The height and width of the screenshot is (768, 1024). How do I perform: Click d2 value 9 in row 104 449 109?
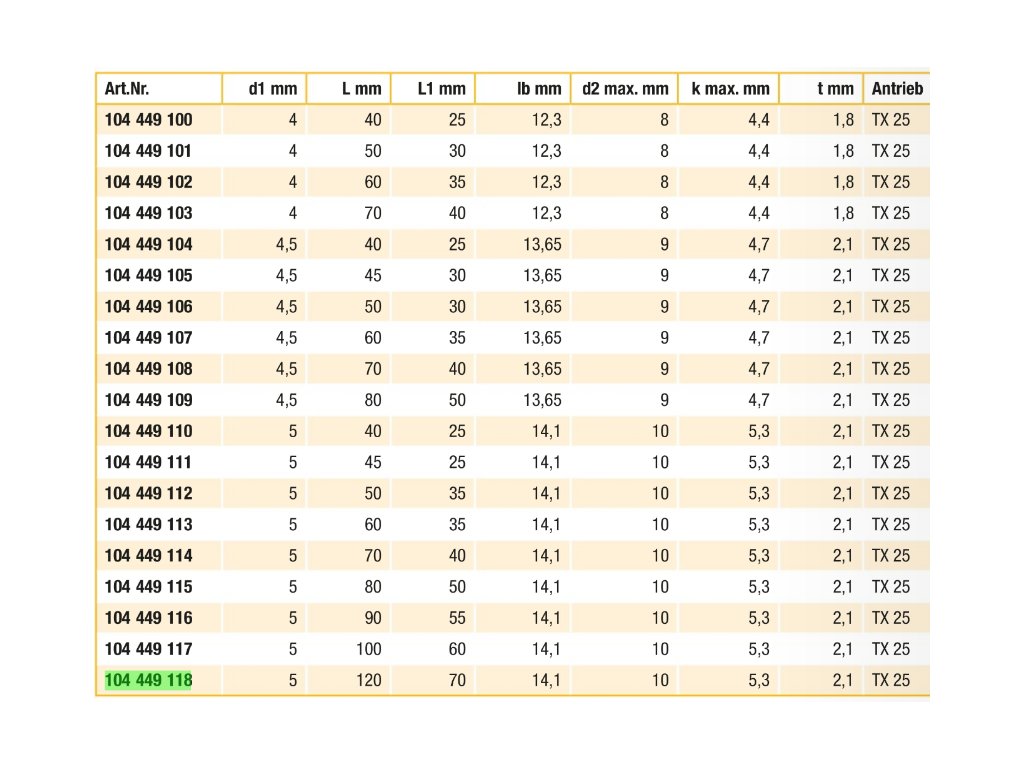pyautogui.click(x=664, y=400)
